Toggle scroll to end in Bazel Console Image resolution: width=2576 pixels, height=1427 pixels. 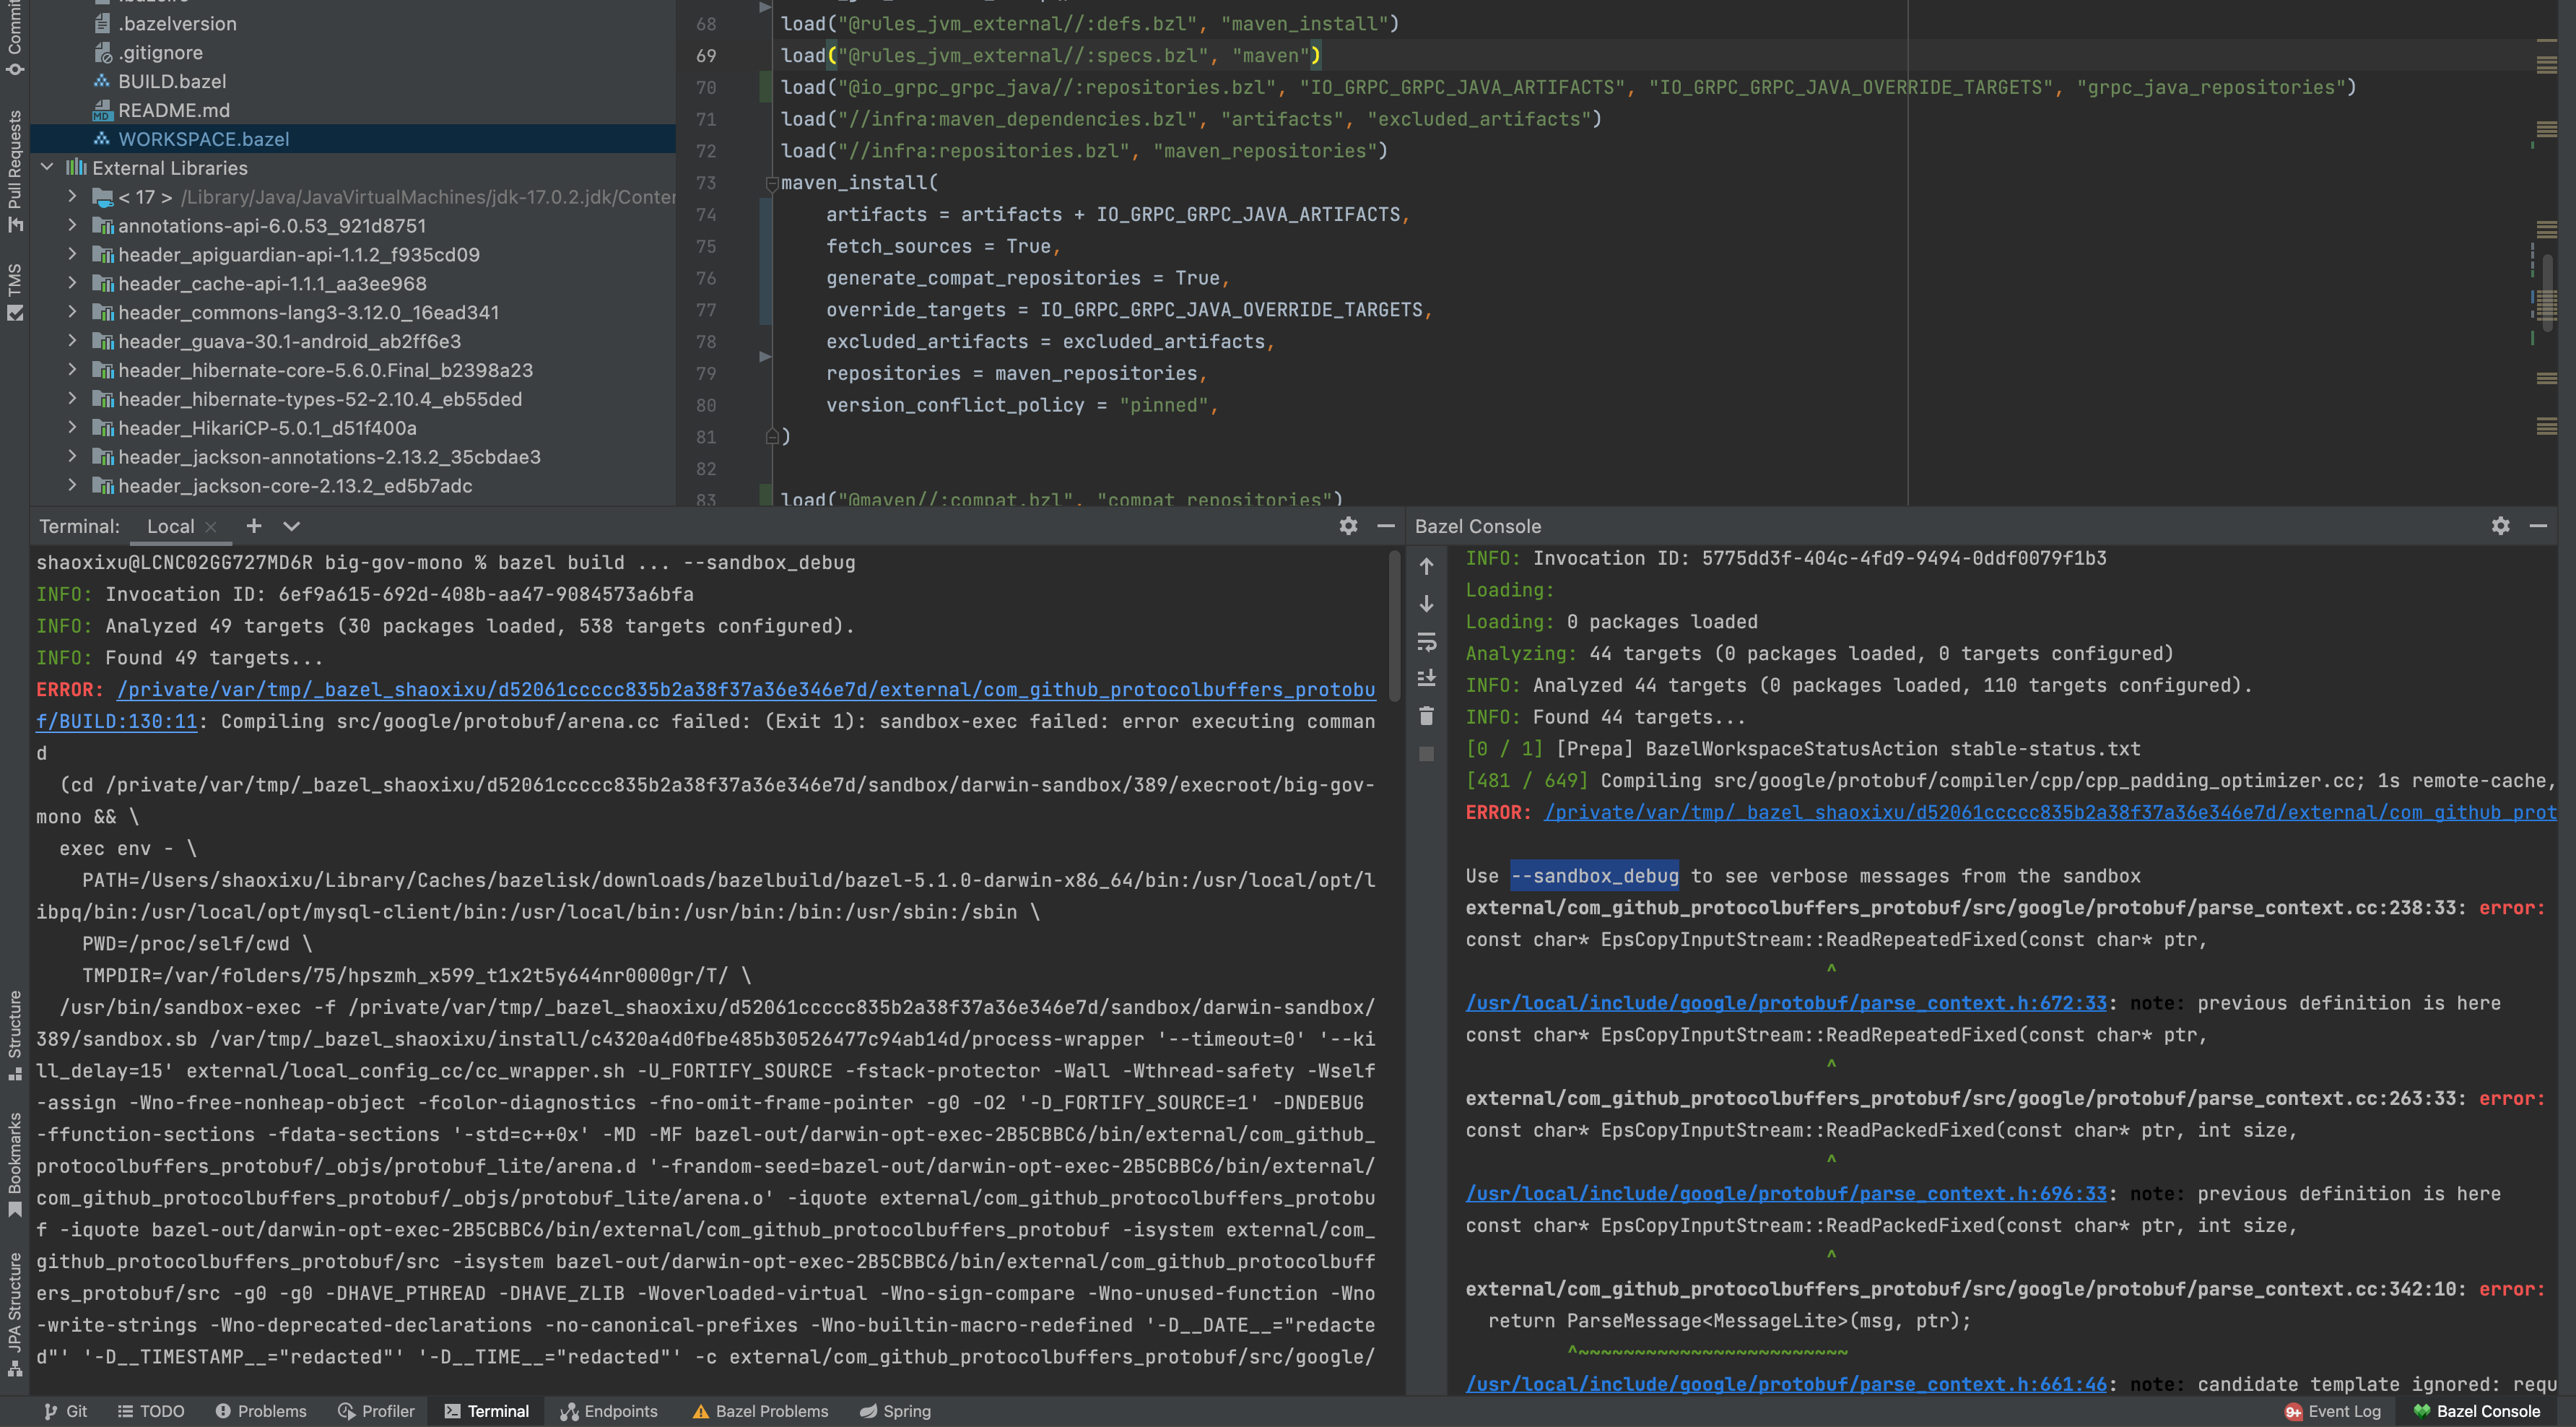(x=1427, y=679)
